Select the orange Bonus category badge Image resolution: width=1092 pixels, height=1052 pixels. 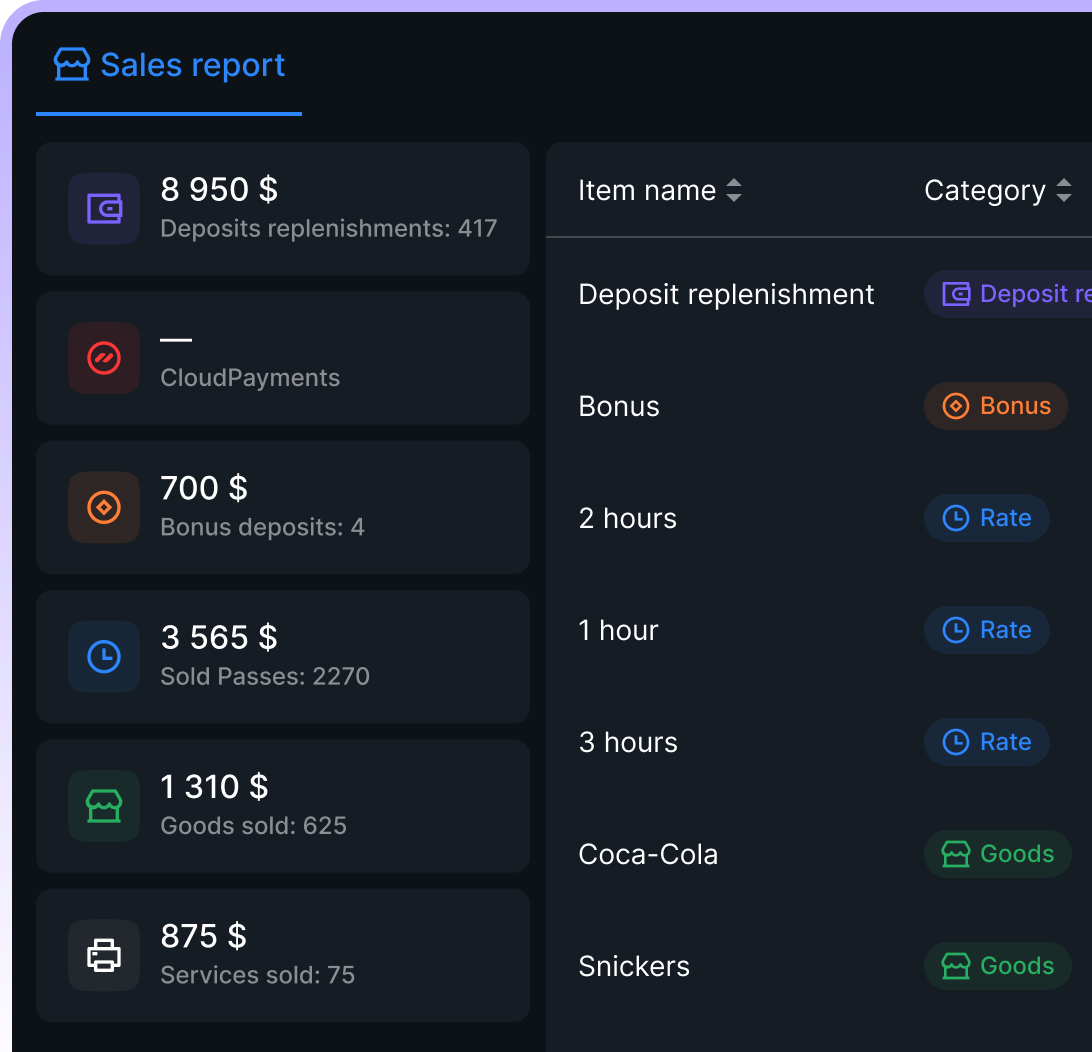point(996,406)
